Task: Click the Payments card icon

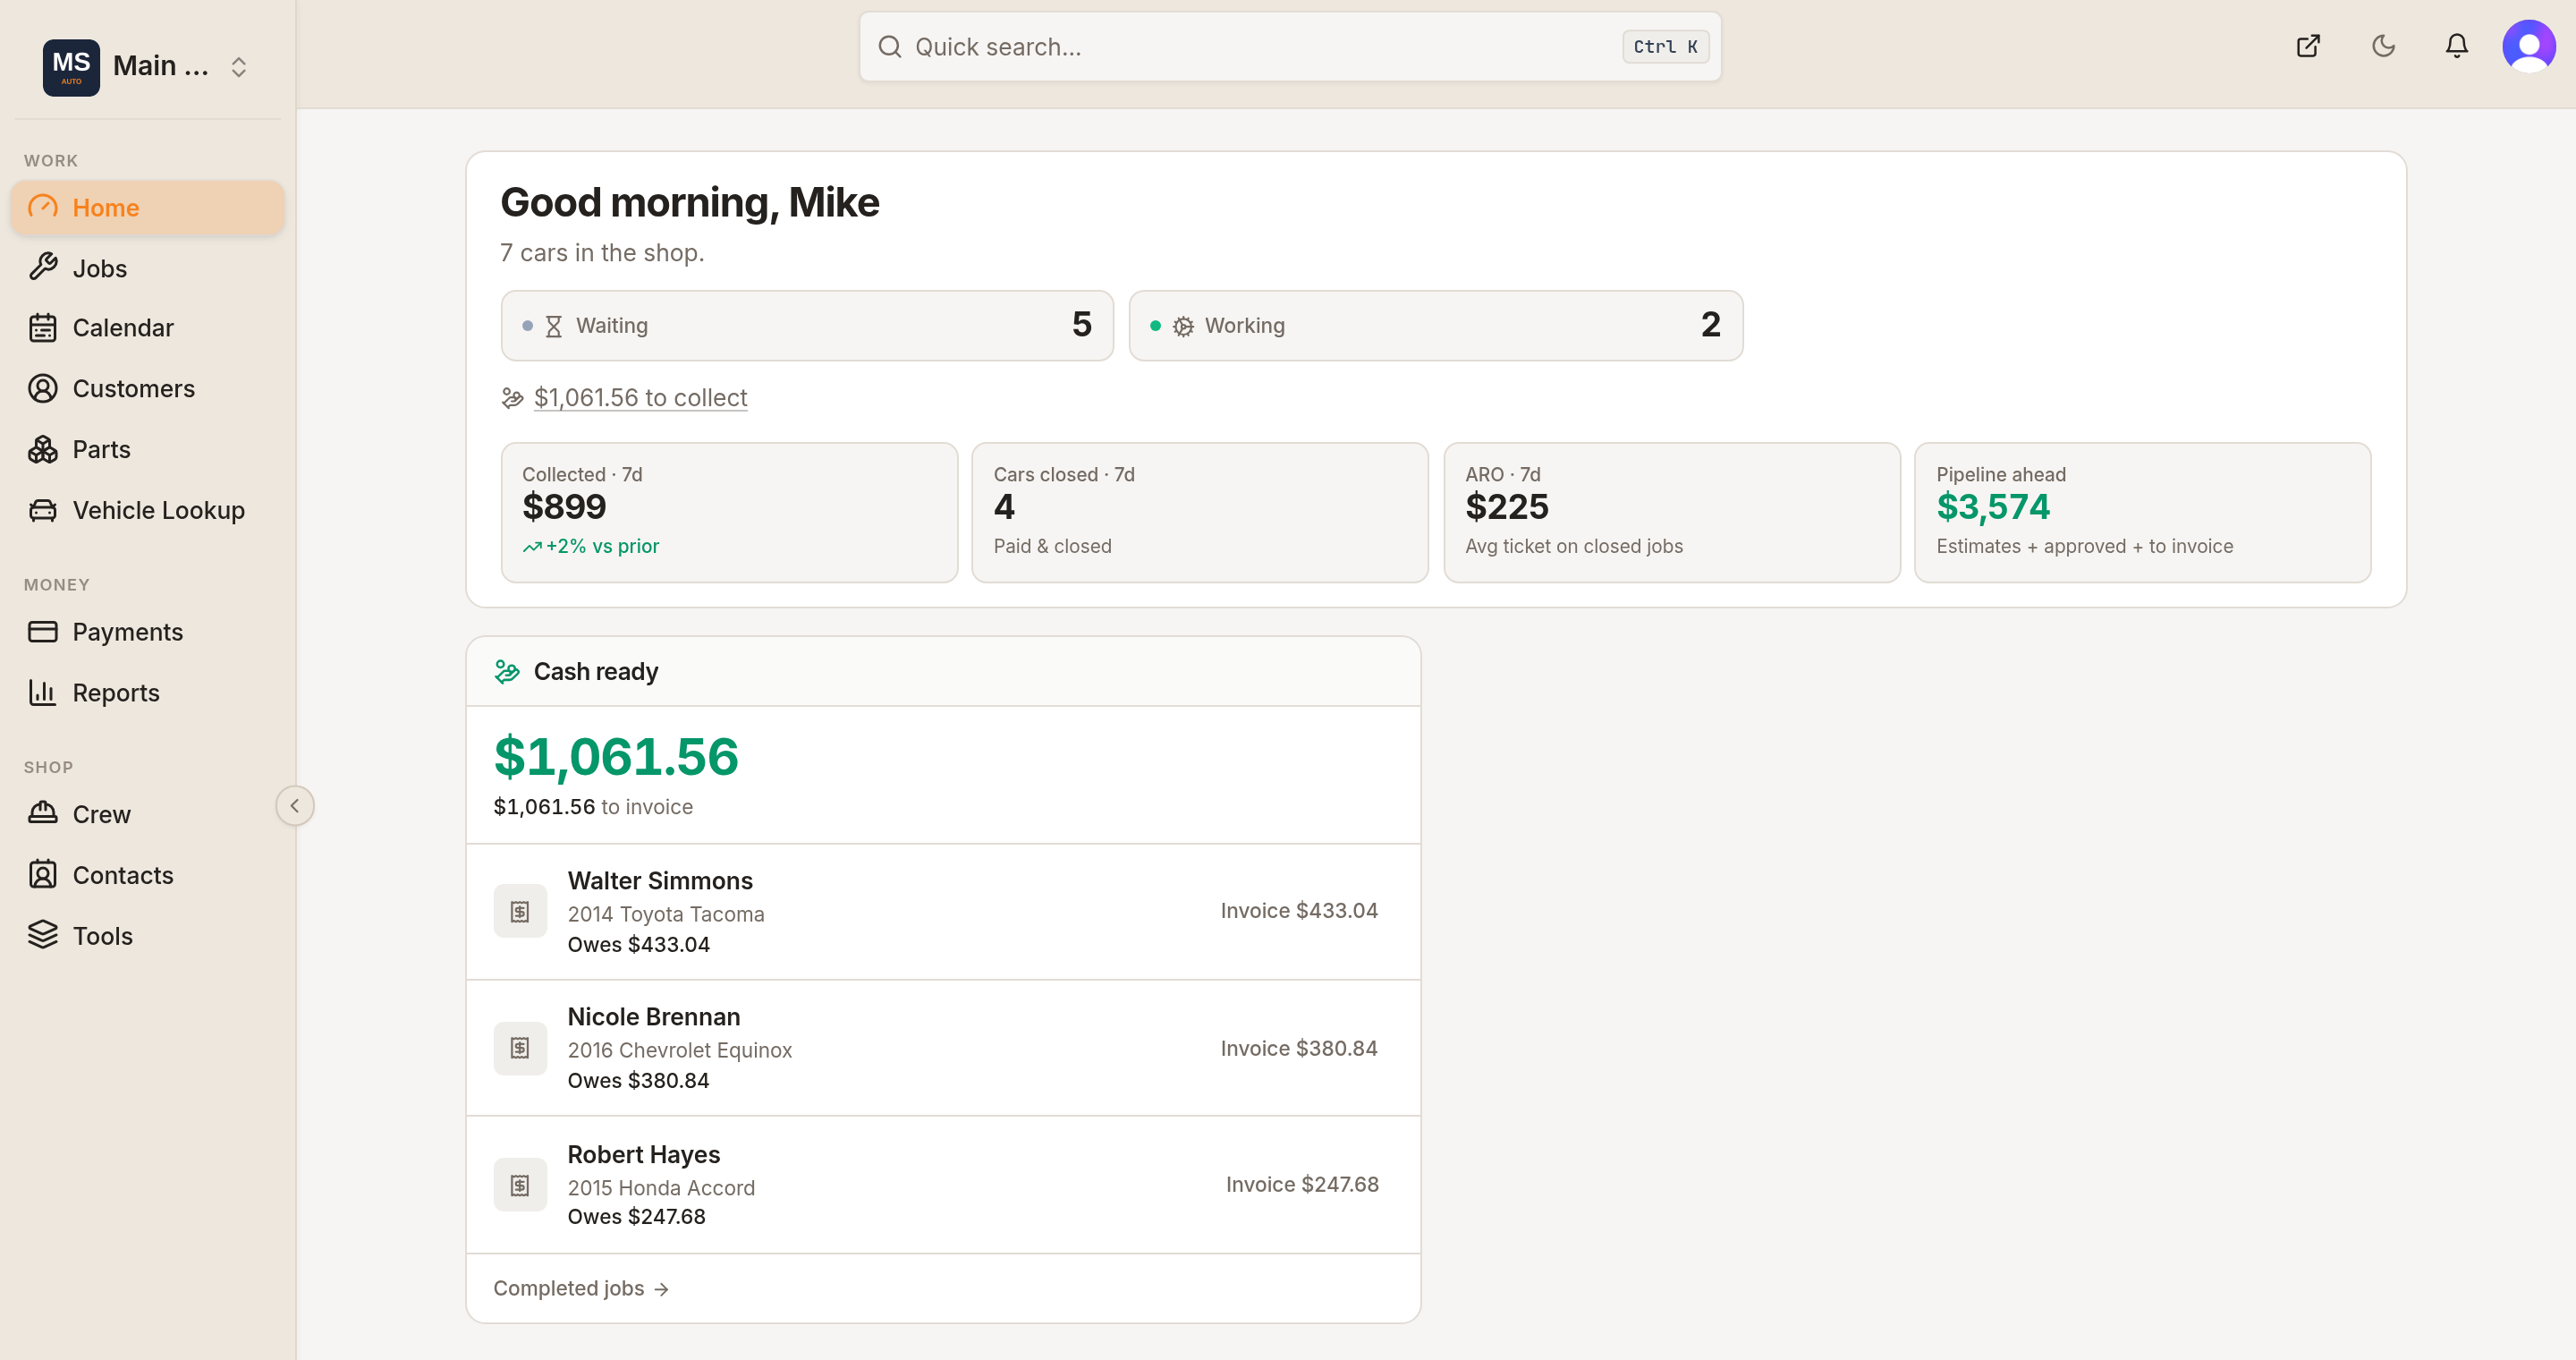Action: point(43,632)
